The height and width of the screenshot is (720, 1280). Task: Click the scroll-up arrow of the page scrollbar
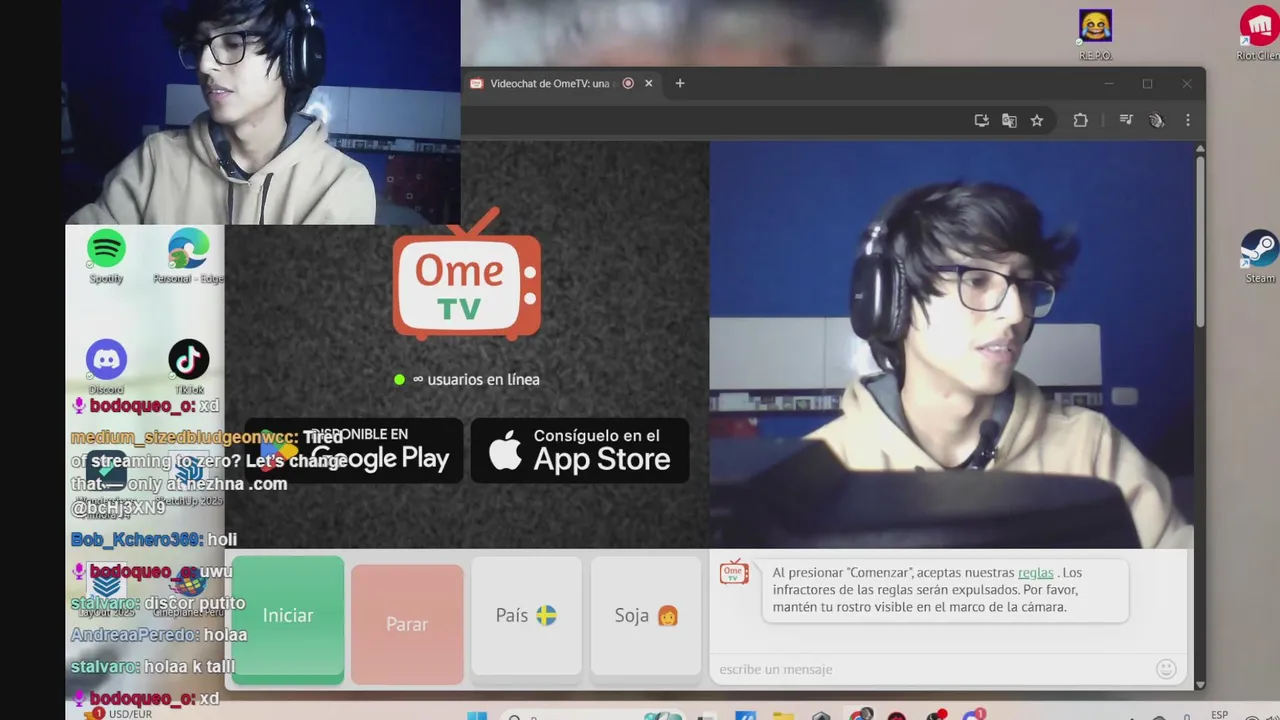tap(1200, 149)
